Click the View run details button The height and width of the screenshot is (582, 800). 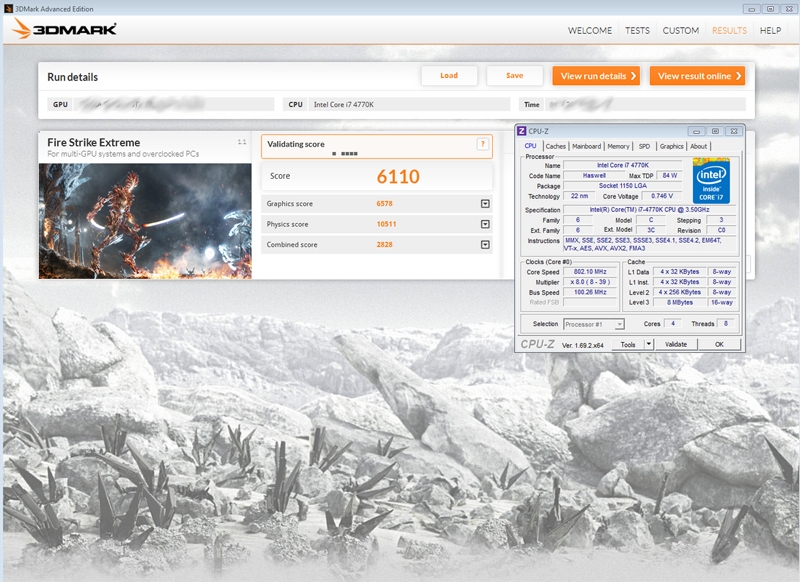click(x=596, y=76)
